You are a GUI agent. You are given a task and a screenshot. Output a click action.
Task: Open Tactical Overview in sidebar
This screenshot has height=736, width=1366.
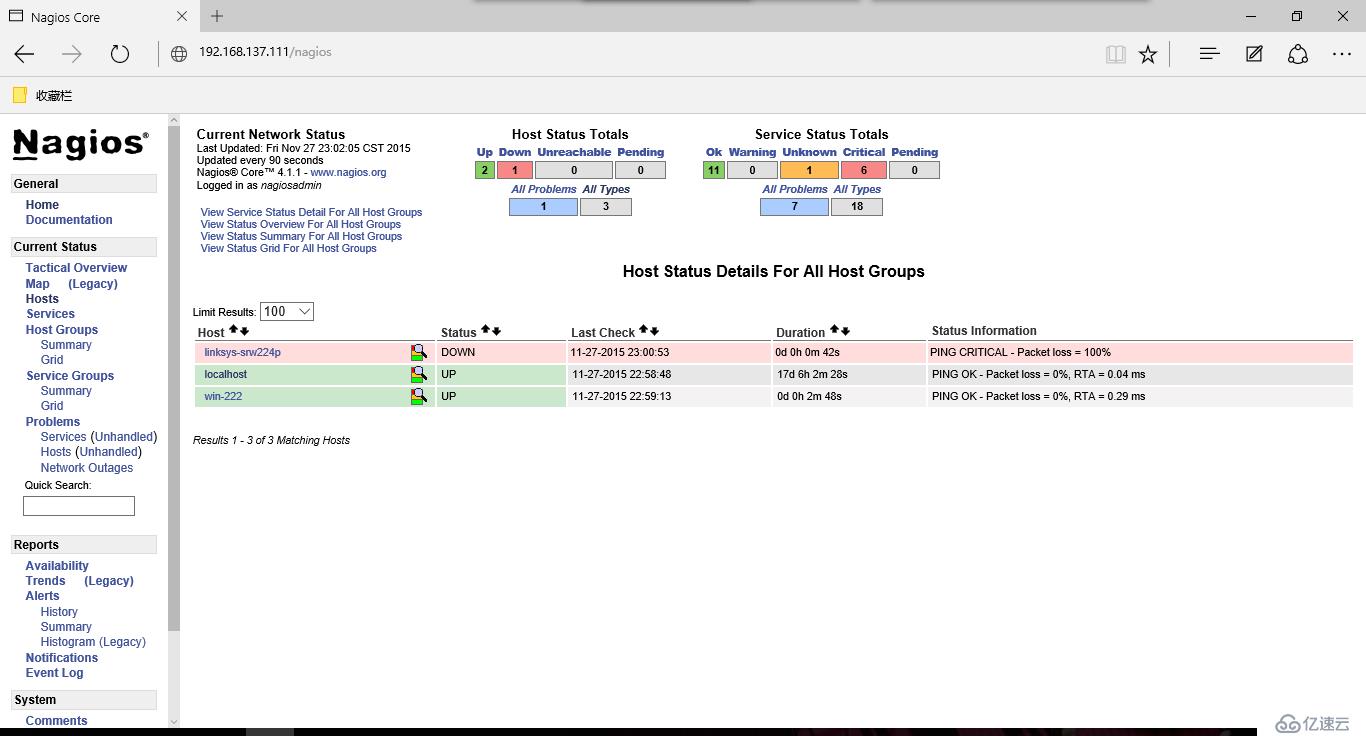76,268
